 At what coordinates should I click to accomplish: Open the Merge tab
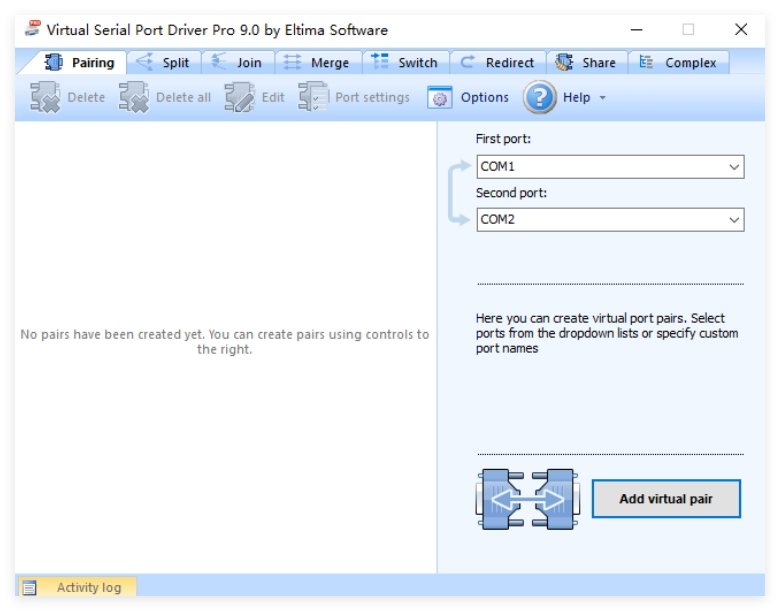tap(318, 63)
